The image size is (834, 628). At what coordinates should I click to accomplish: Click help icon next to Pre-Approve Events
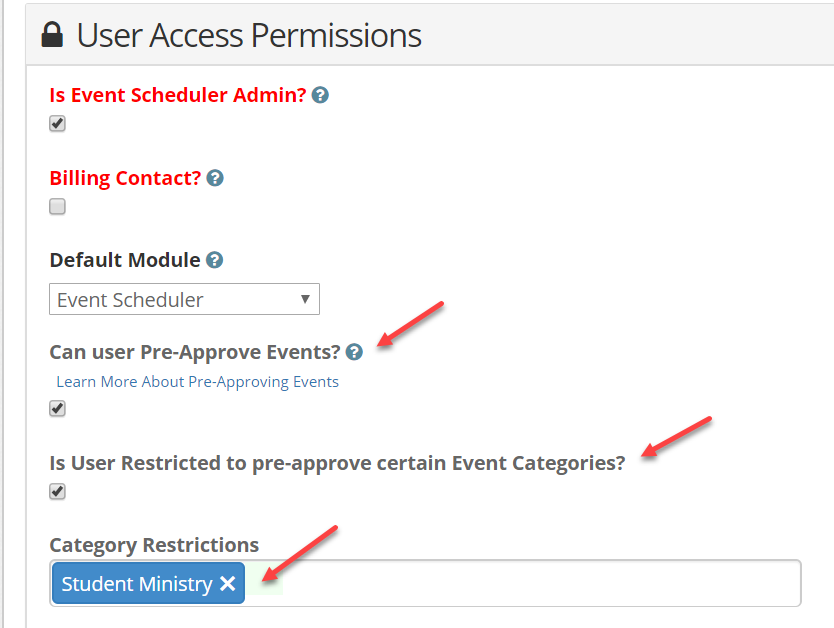click(x=354, y=352)
